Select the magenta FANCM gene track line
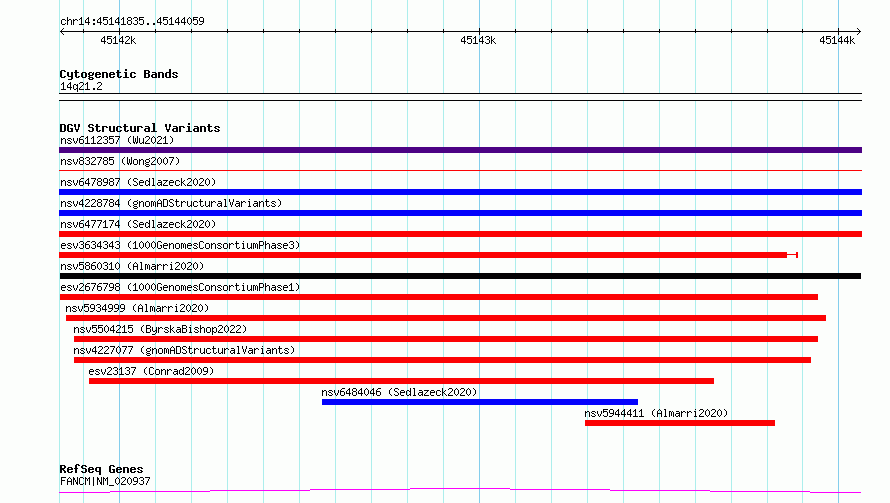The image size is (890, 503). tap(460, 491)
